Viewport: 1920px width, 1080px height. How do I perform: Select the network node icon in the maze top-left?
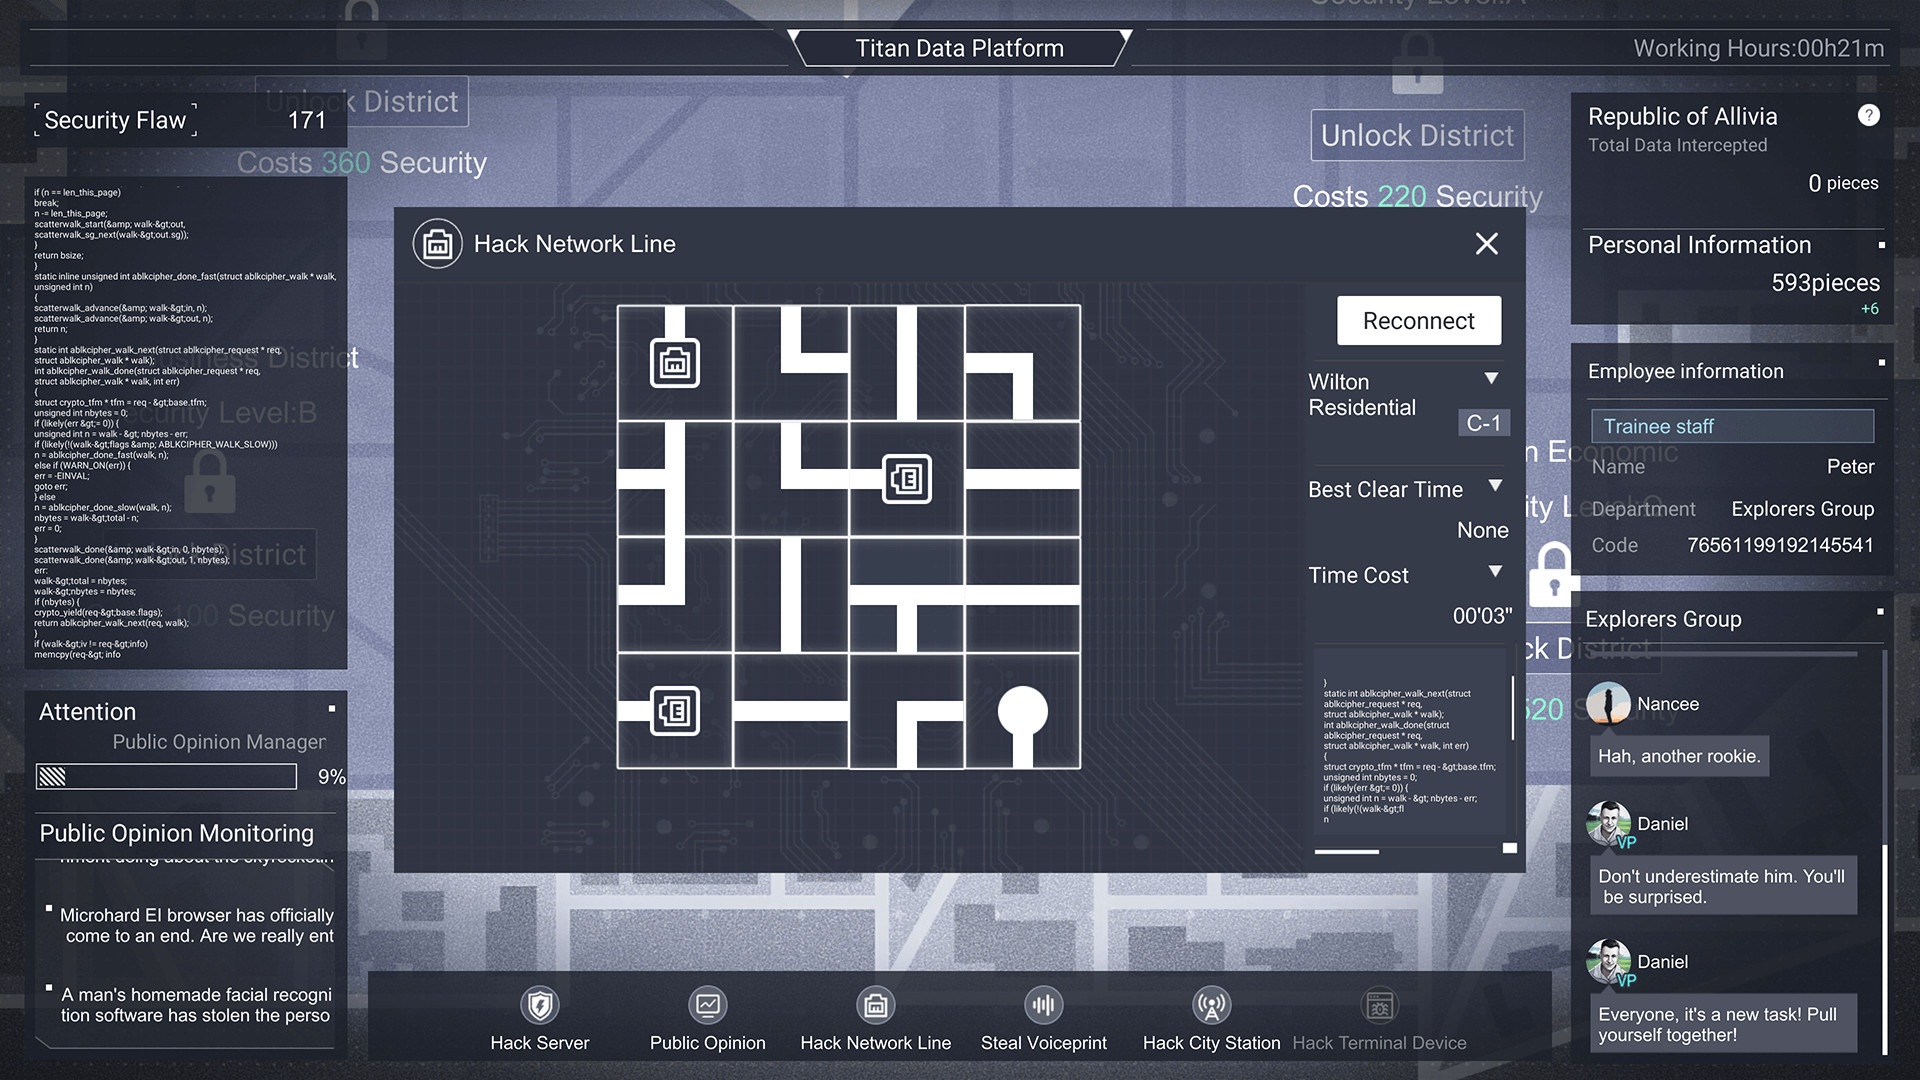[x=676, y=363]
